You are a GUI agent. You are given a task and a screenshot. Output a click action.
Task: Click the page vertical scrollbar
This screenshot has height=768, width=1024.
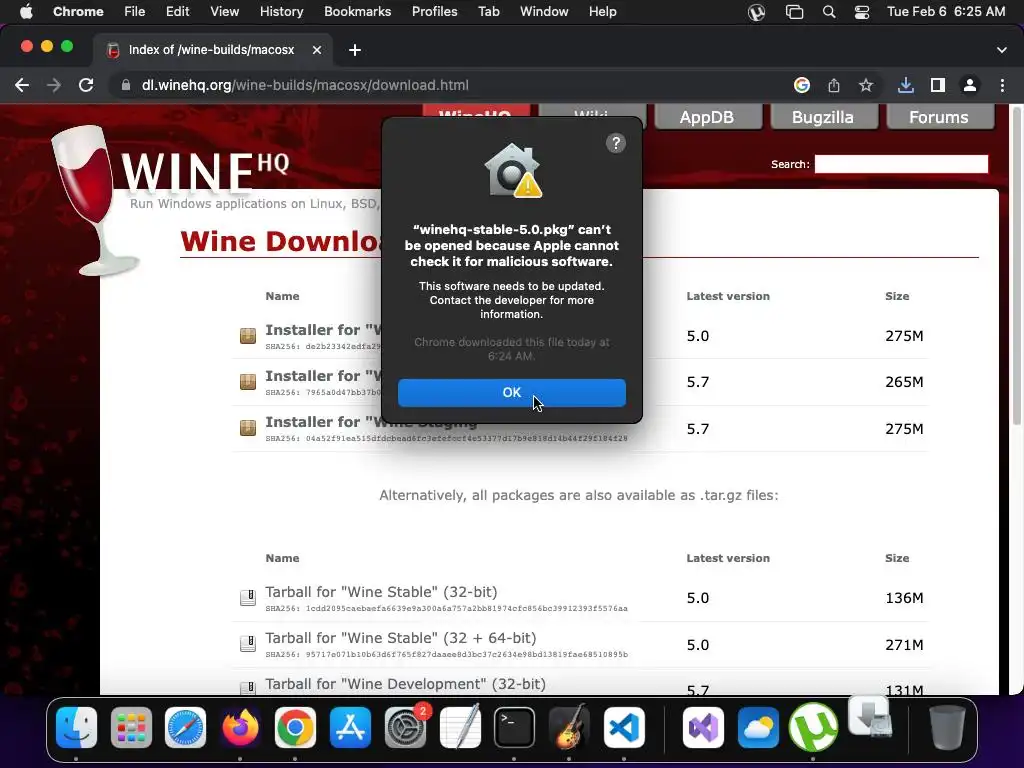pos(1017,268)
